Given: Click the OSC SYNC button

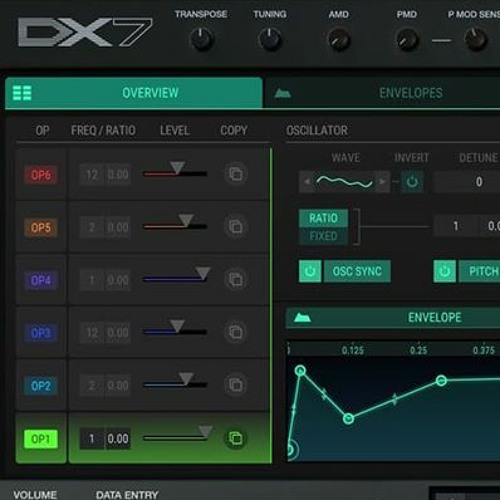Looking at the screenshot, I should pos(357,271).
